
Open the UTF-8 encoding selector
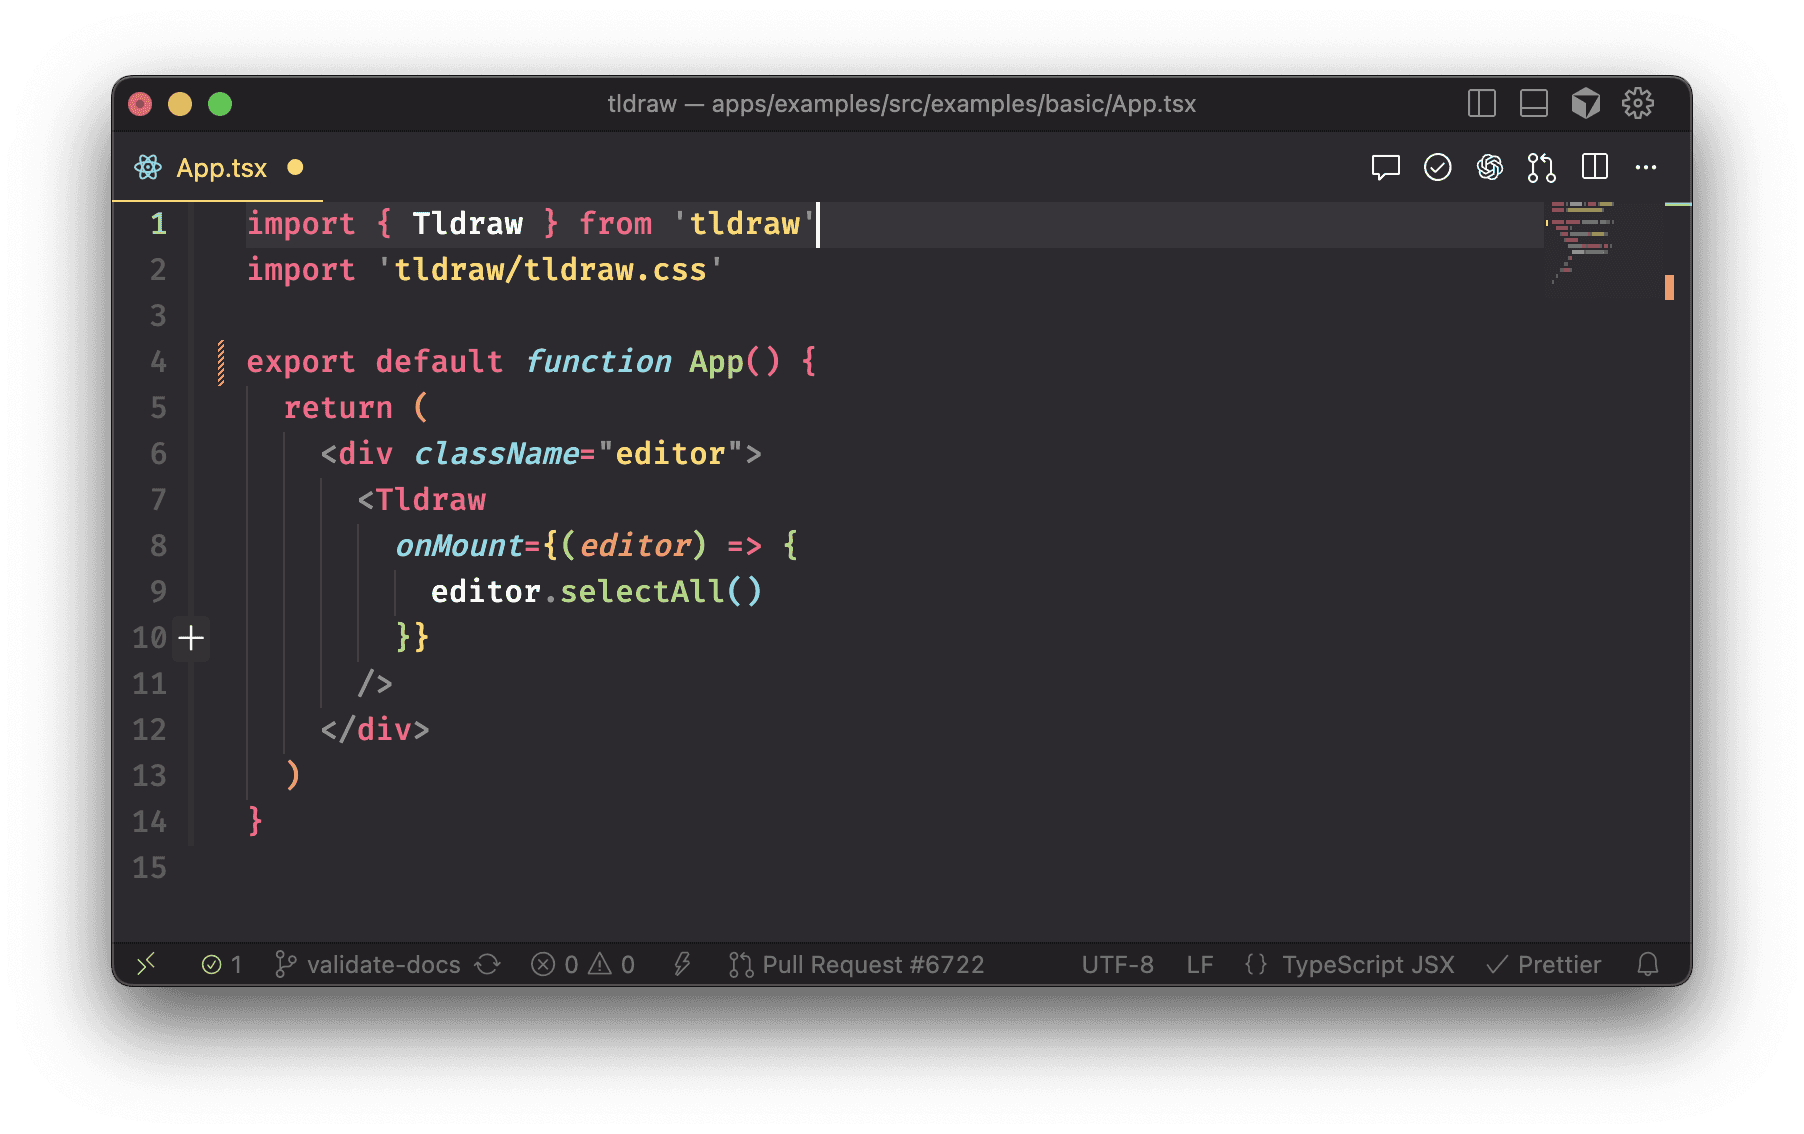(x=1118, y=964)
